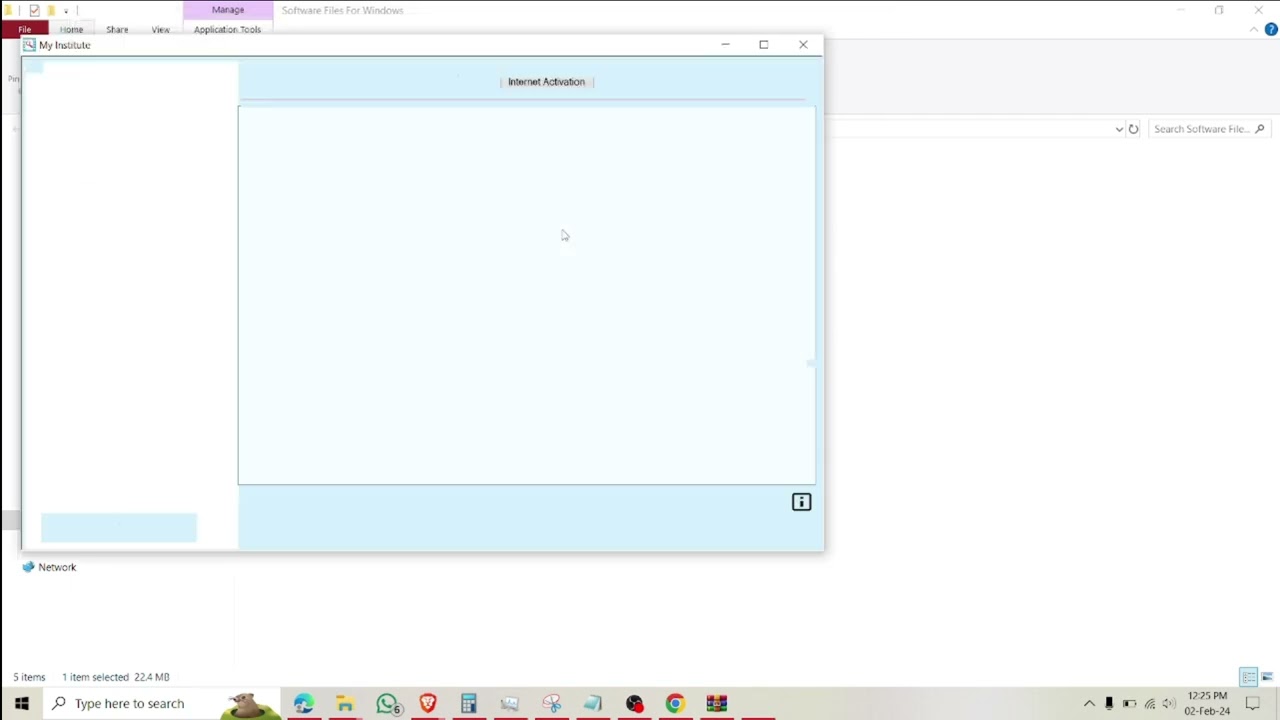
Task: Collapse the Explorer ribbon chevron
Action: (x=1254, y=29)
